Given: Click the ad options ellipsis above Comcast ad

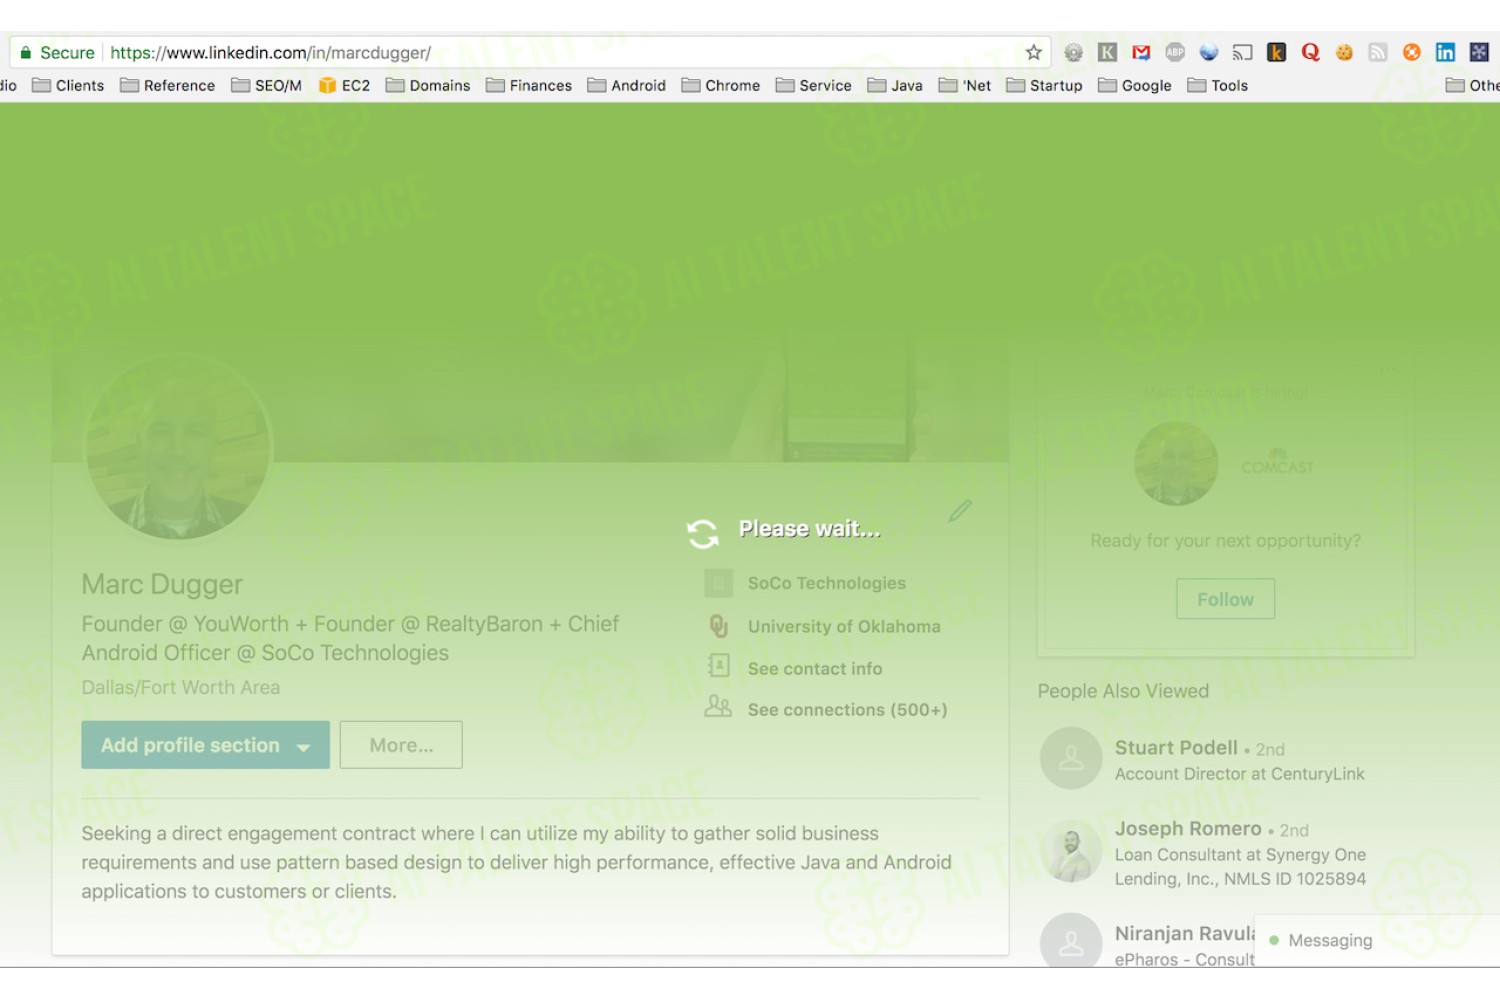Looking at the screenshot, I should click(x=1387, y=370).
